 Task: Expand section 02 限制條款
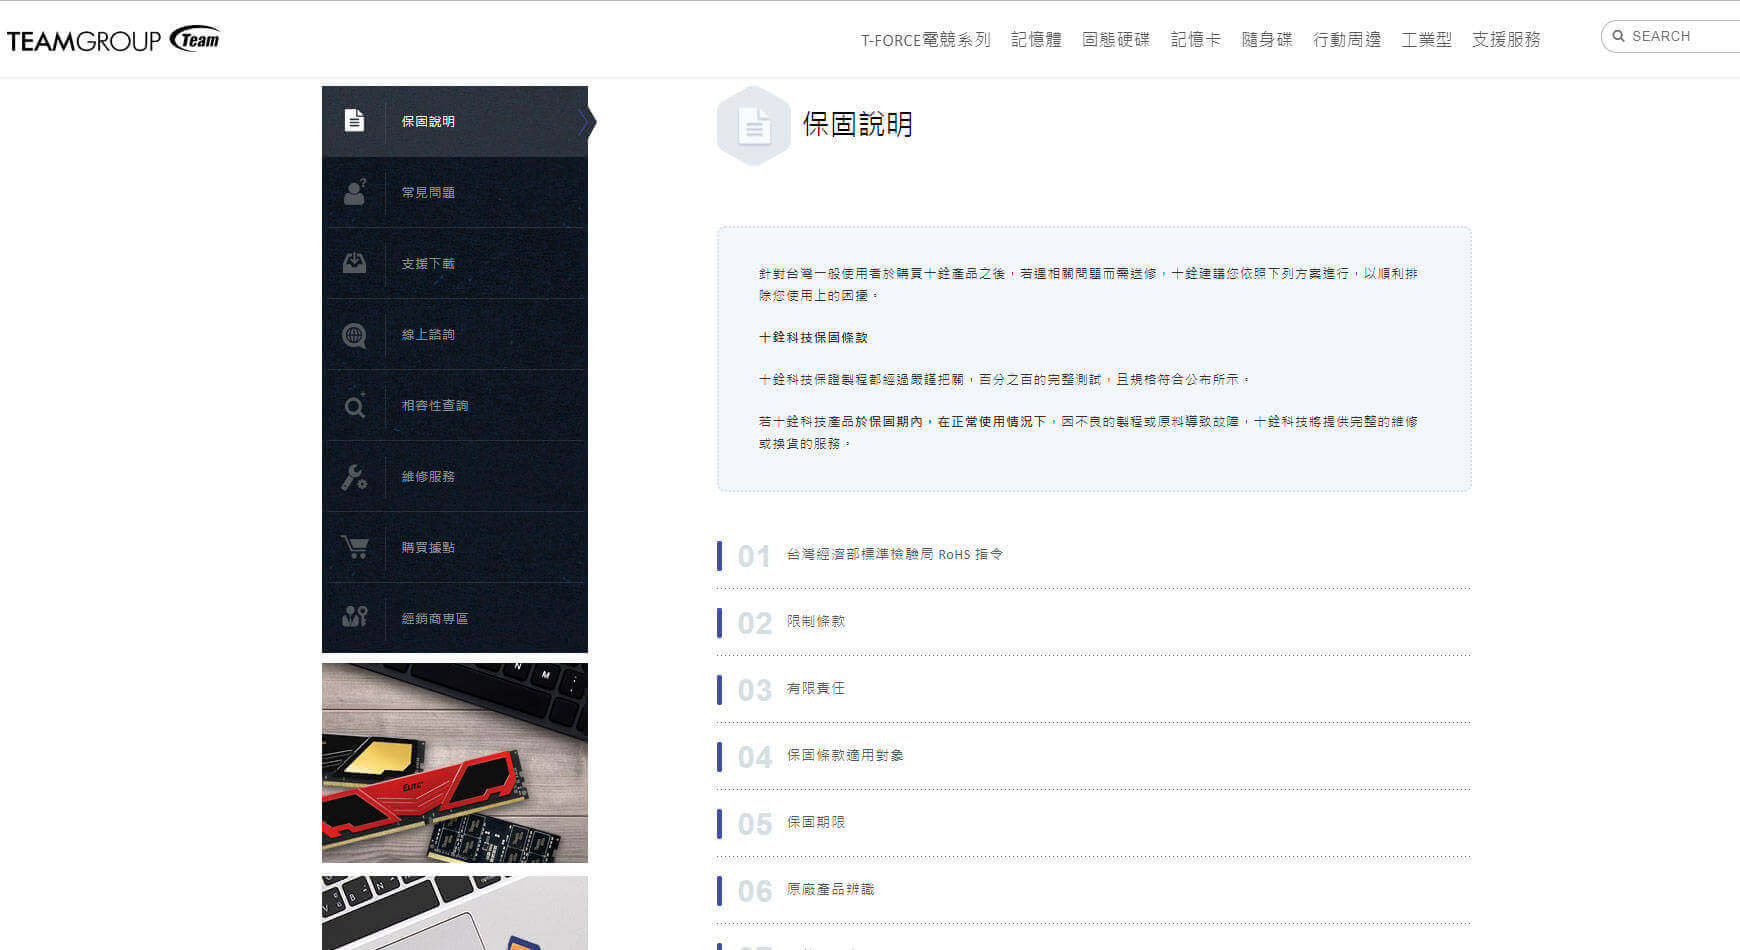1094,622
